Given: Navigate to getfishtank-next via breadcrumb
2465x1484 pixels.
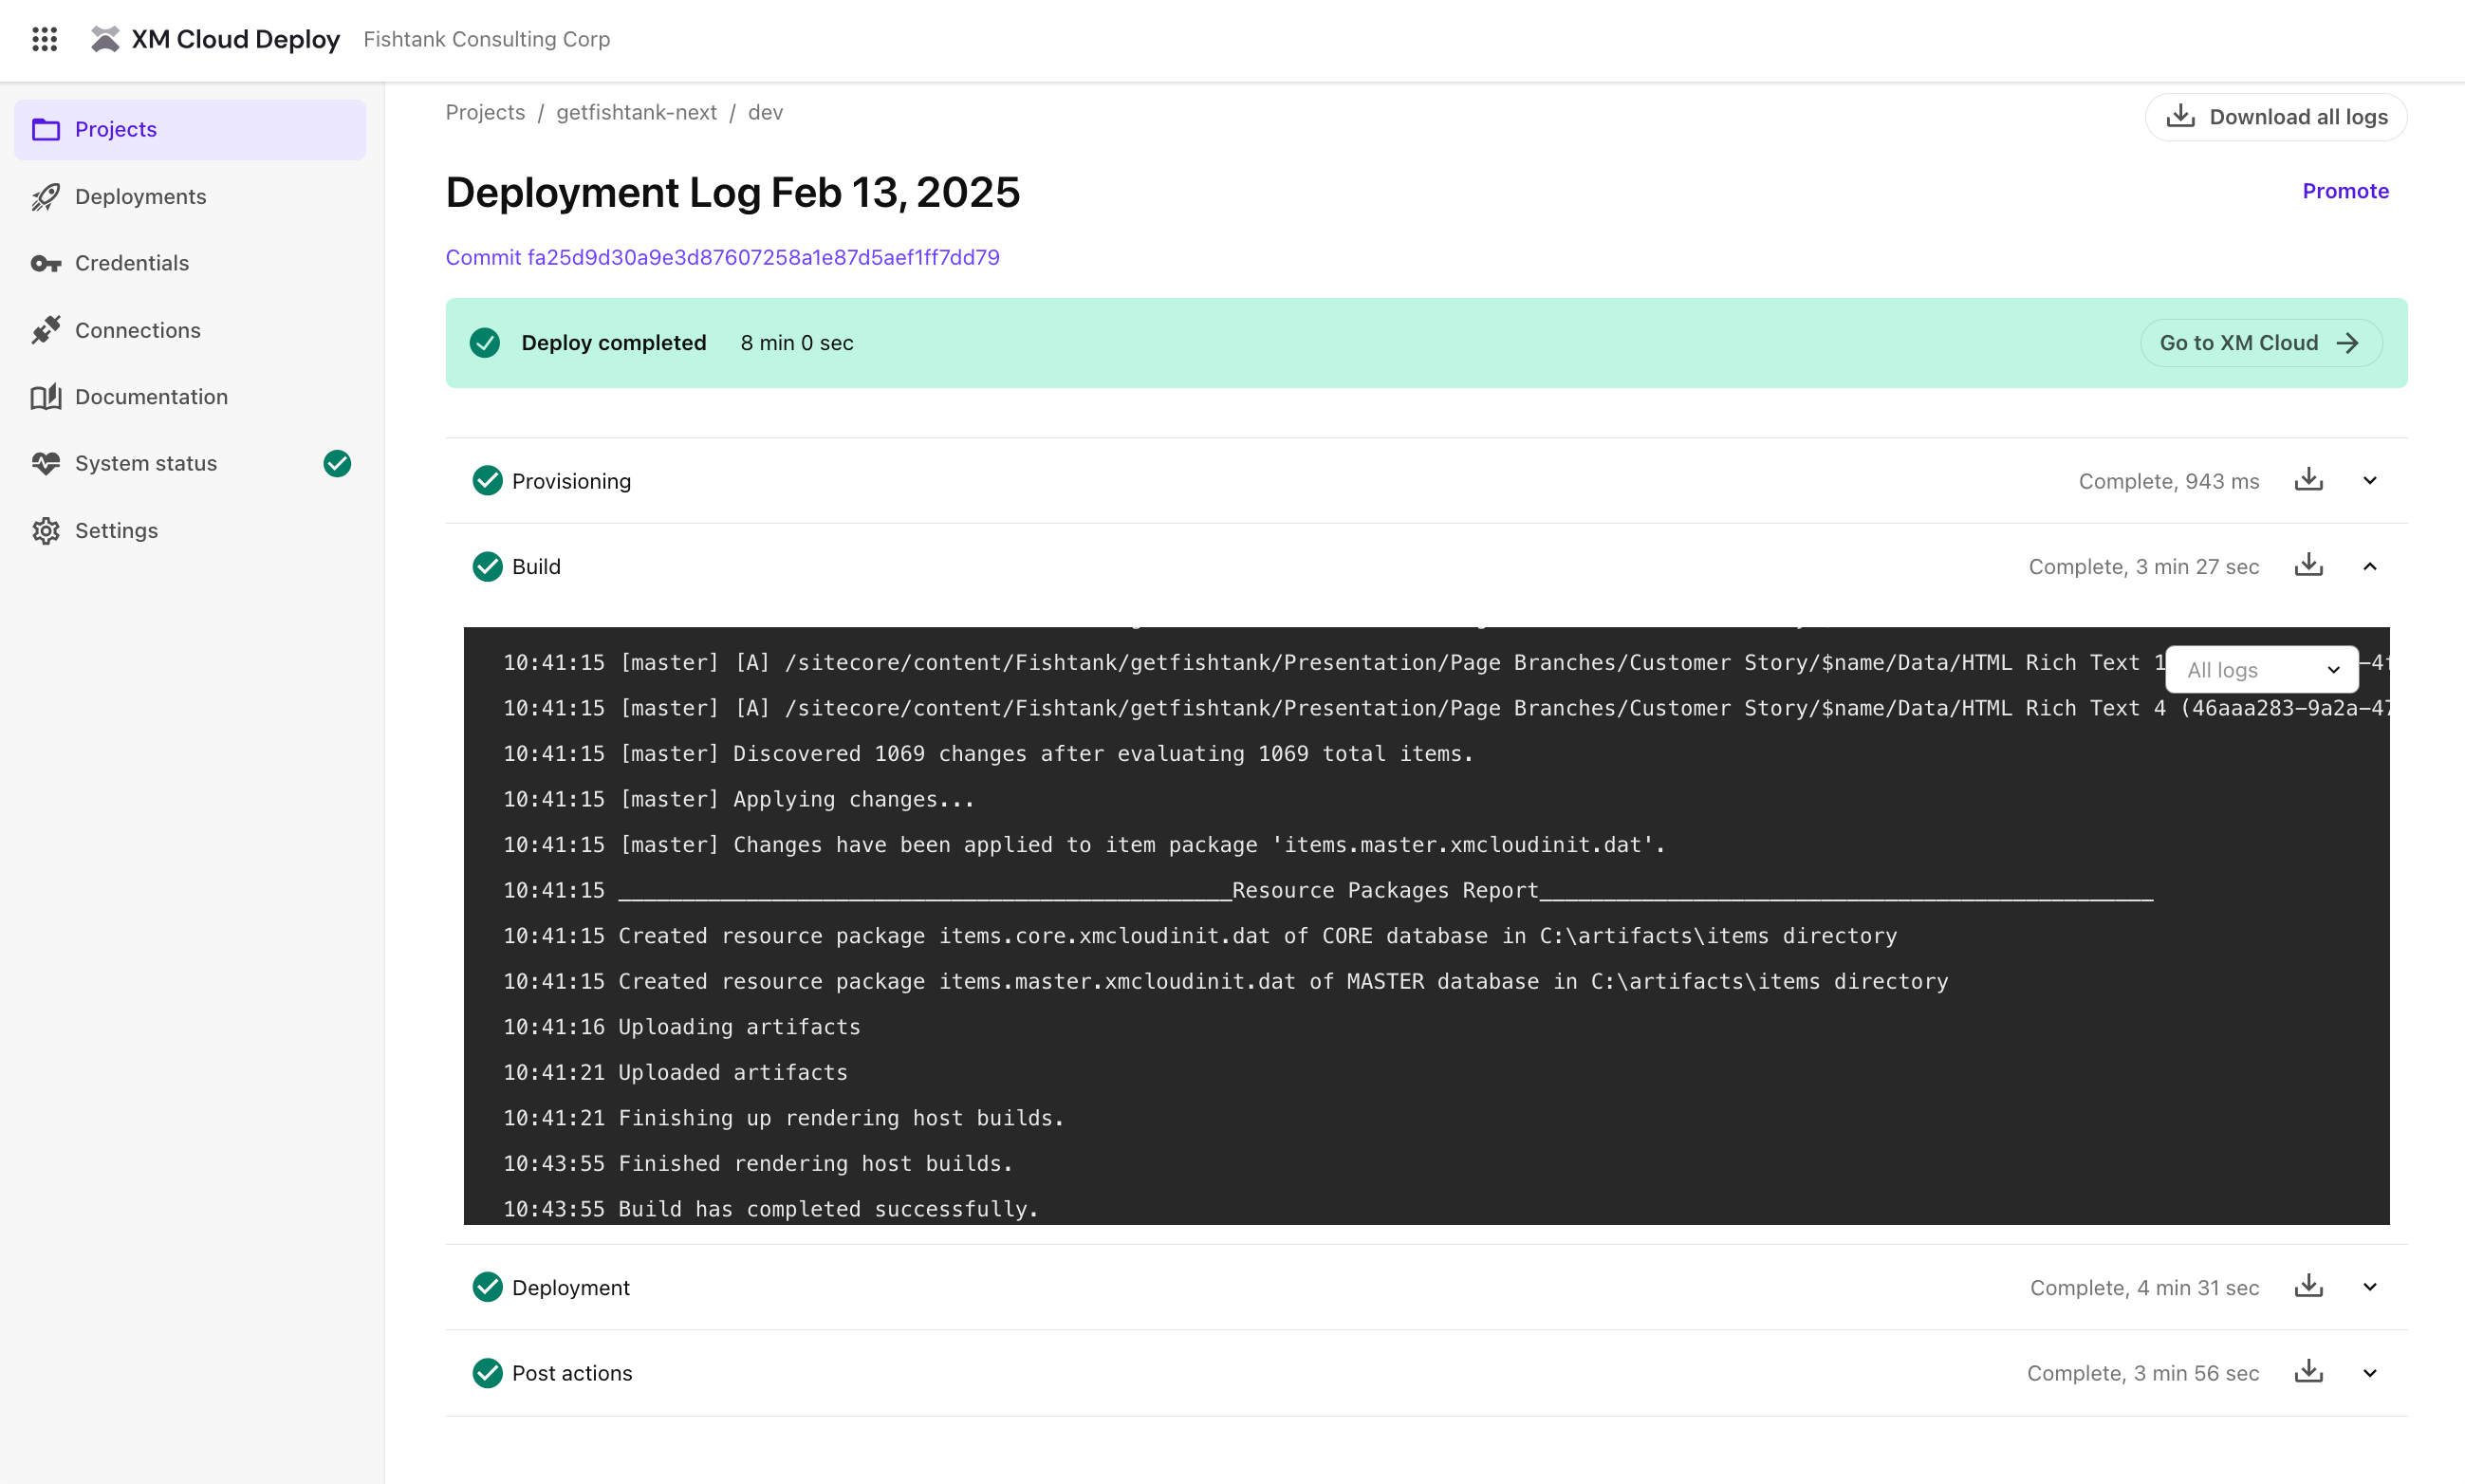Looking at the screenshot, I should 636,112.
